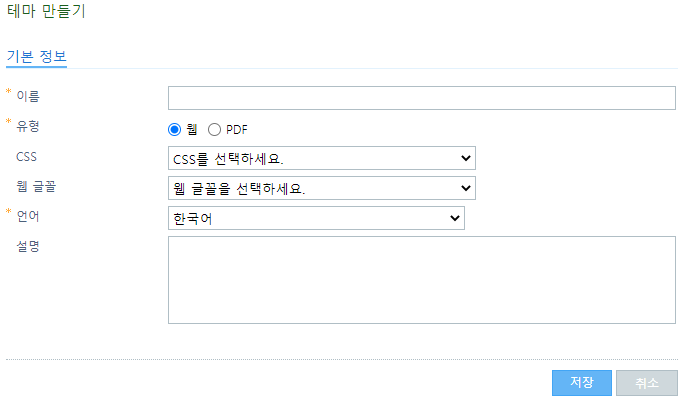This screenshot has width=682, height=401.
Task: Click the 유형 field label
Action: tap(28, 126)
